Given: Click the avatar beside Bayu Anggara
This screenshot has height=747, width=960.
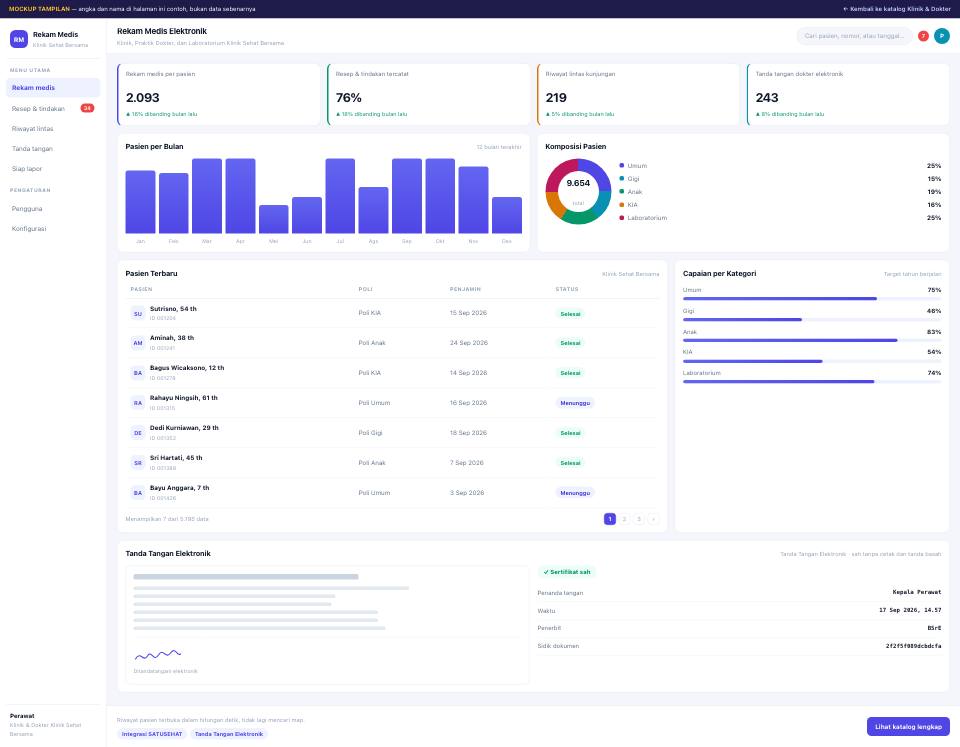Looking at the screenshot, I should 138,493.
